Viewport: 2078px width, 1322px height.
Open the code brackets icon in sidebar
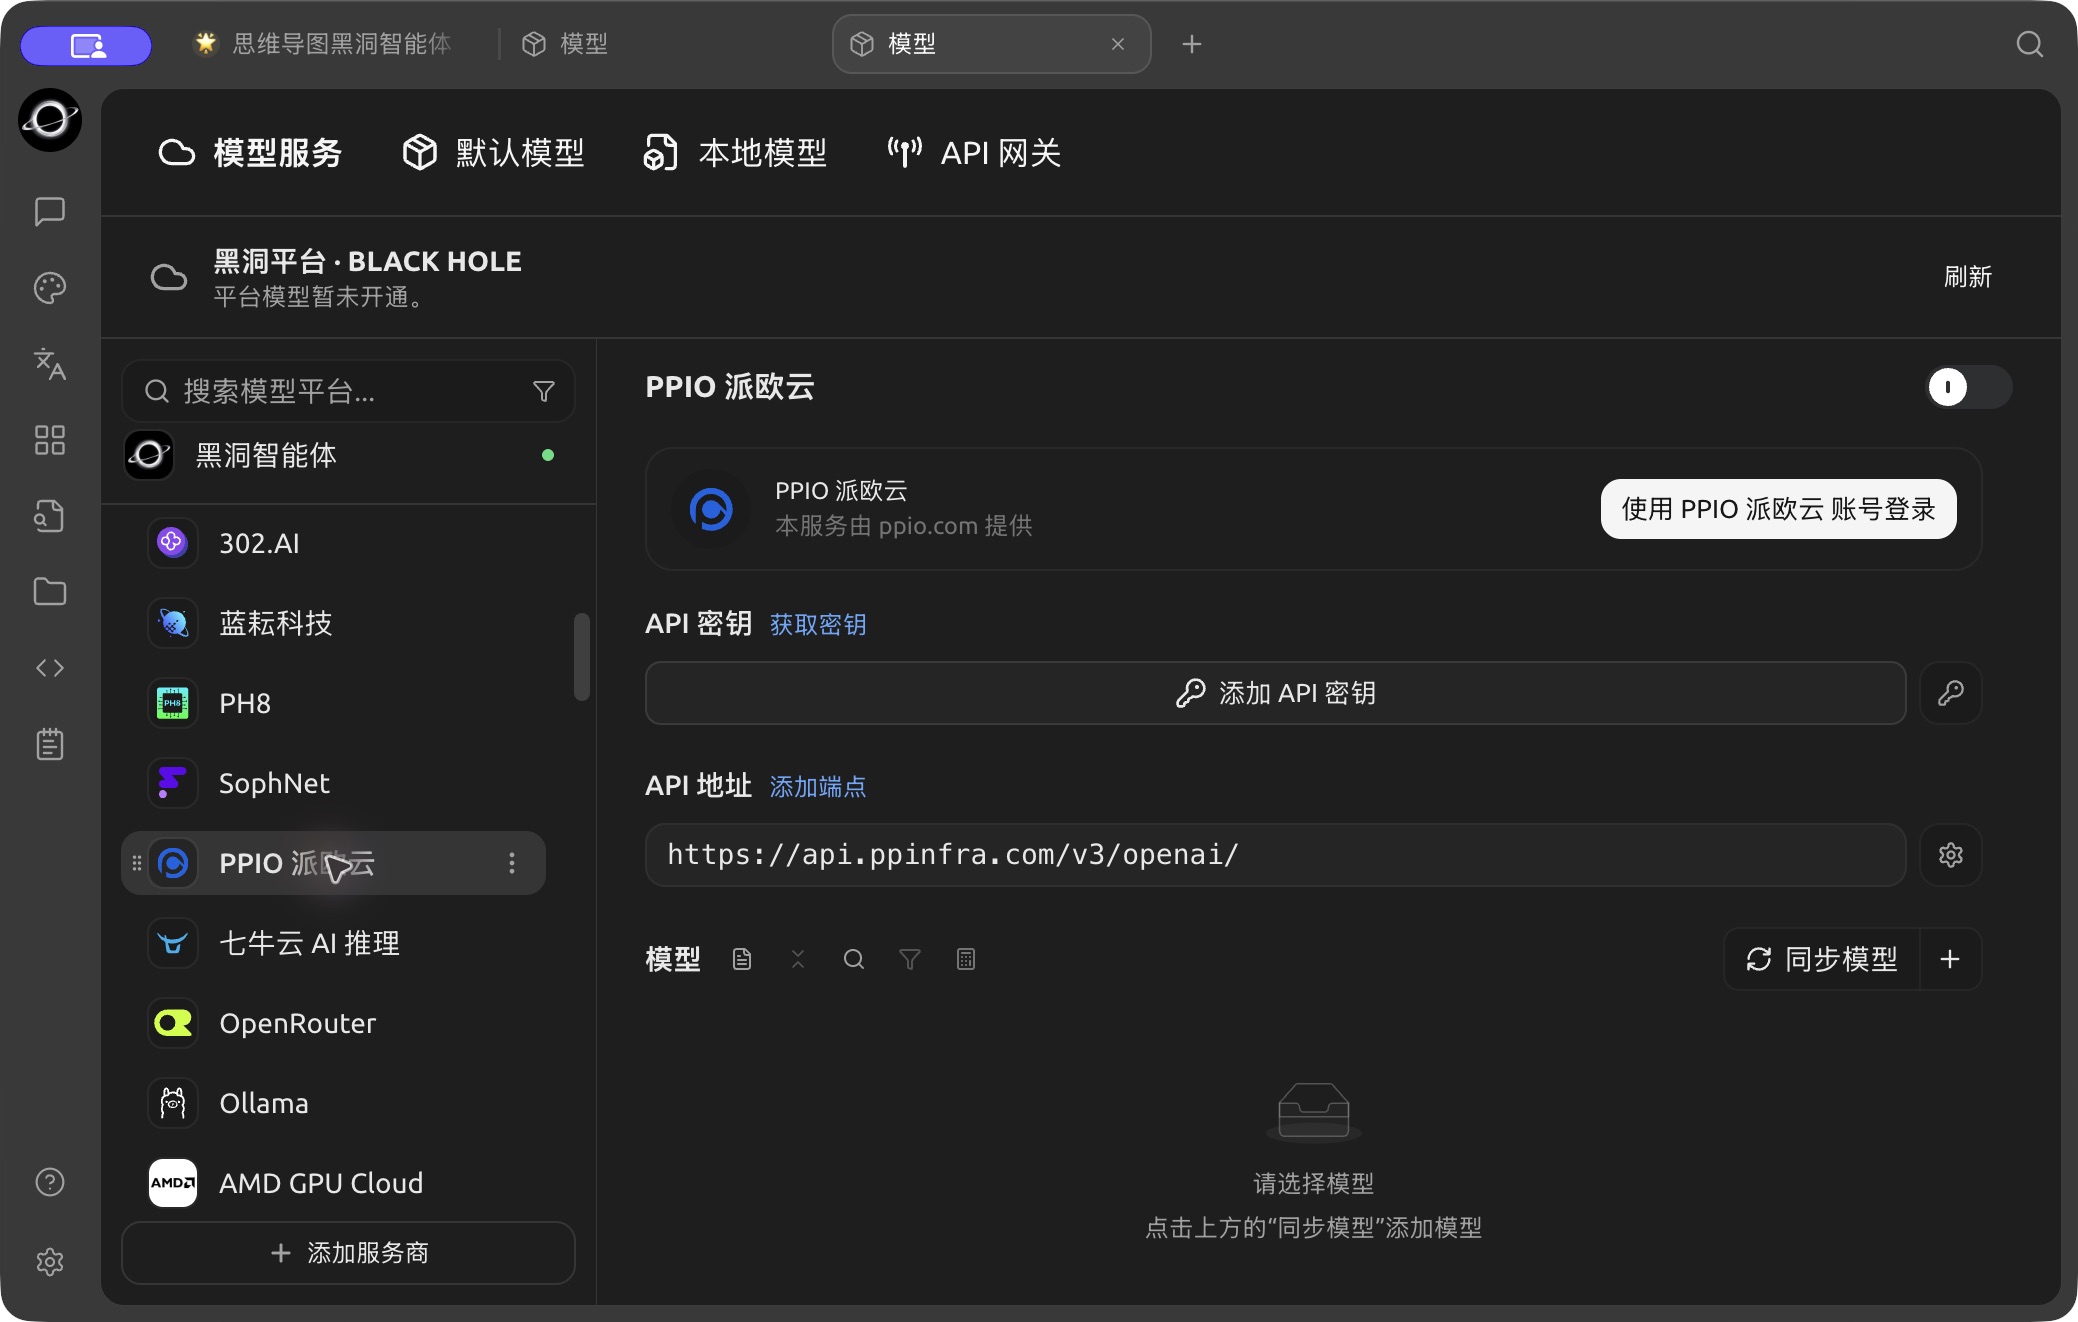pos(50,668)
